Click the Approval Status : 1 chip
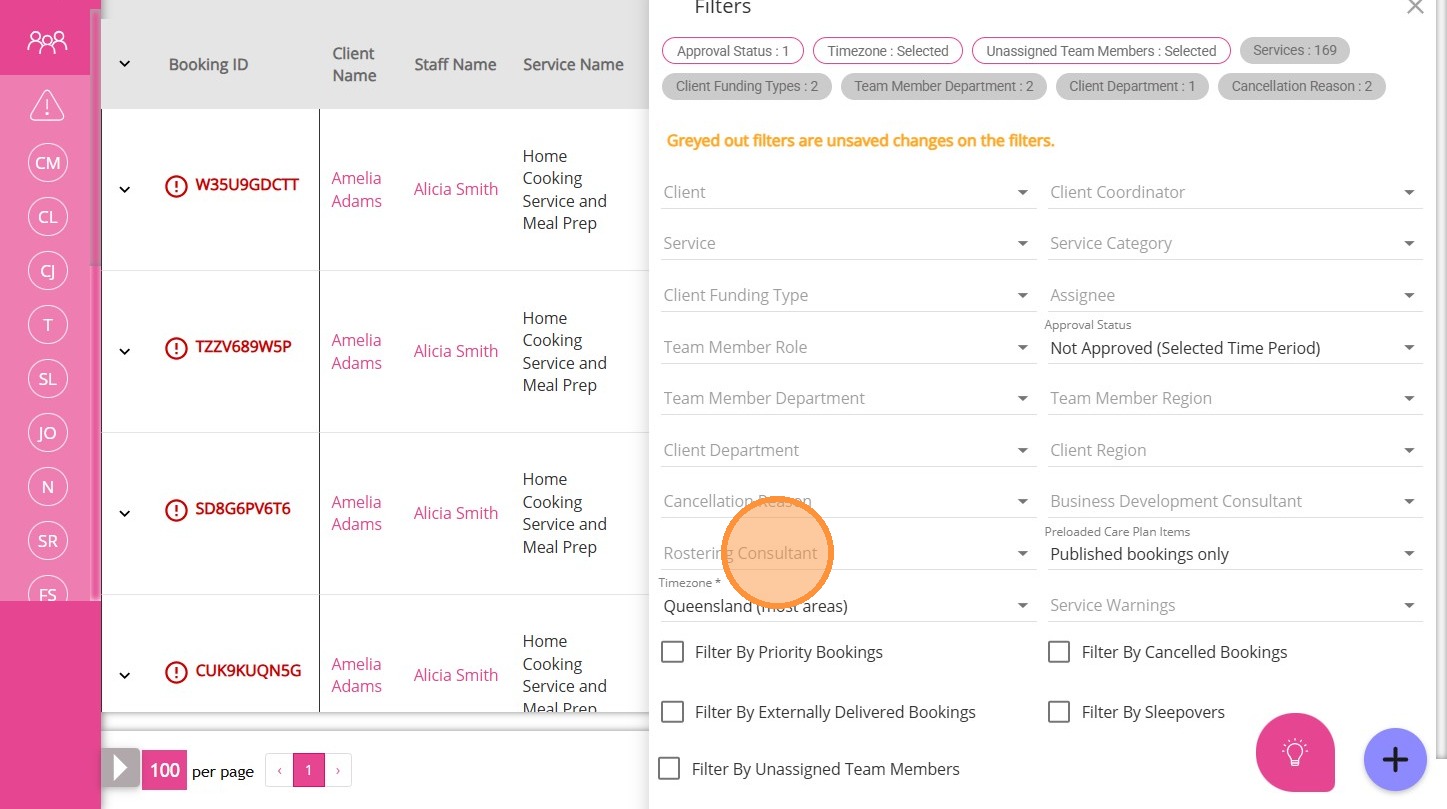 point(732,51)
